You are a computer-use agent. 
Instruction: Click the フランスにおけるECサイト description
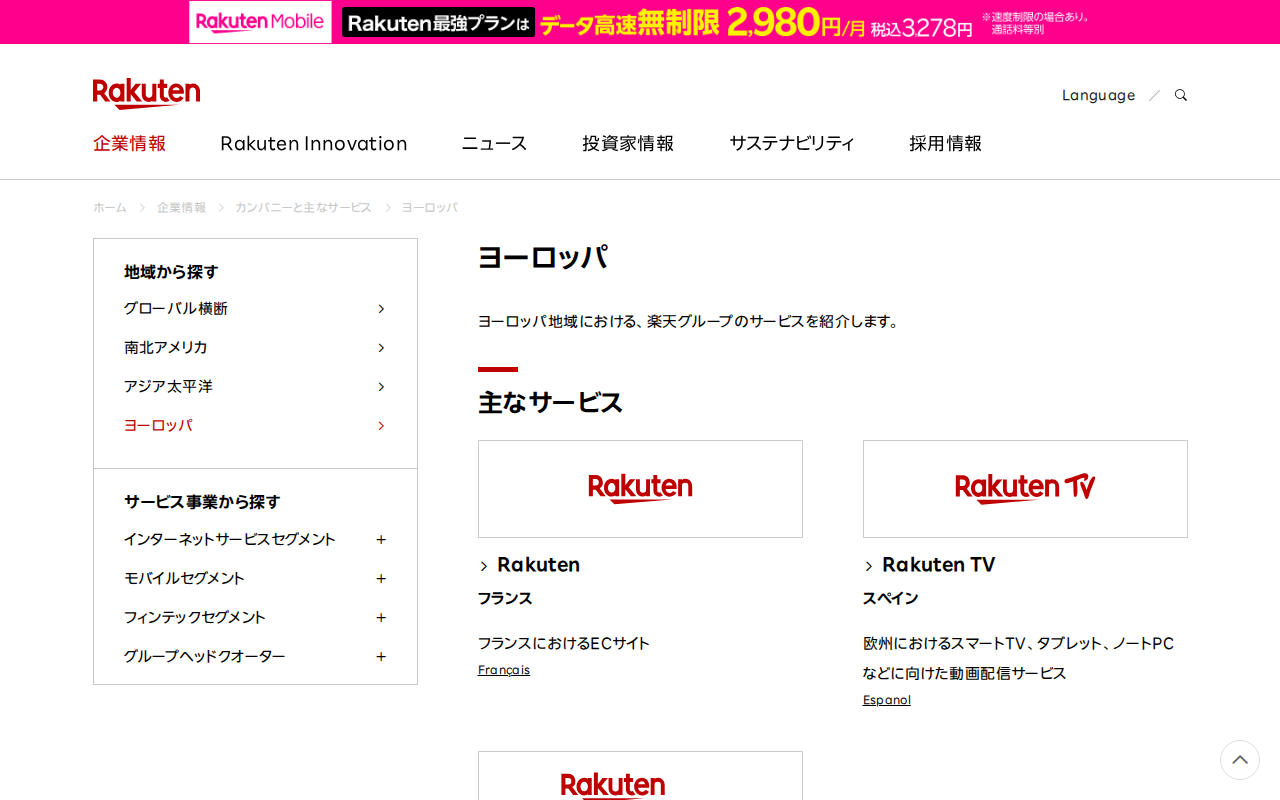564,643
